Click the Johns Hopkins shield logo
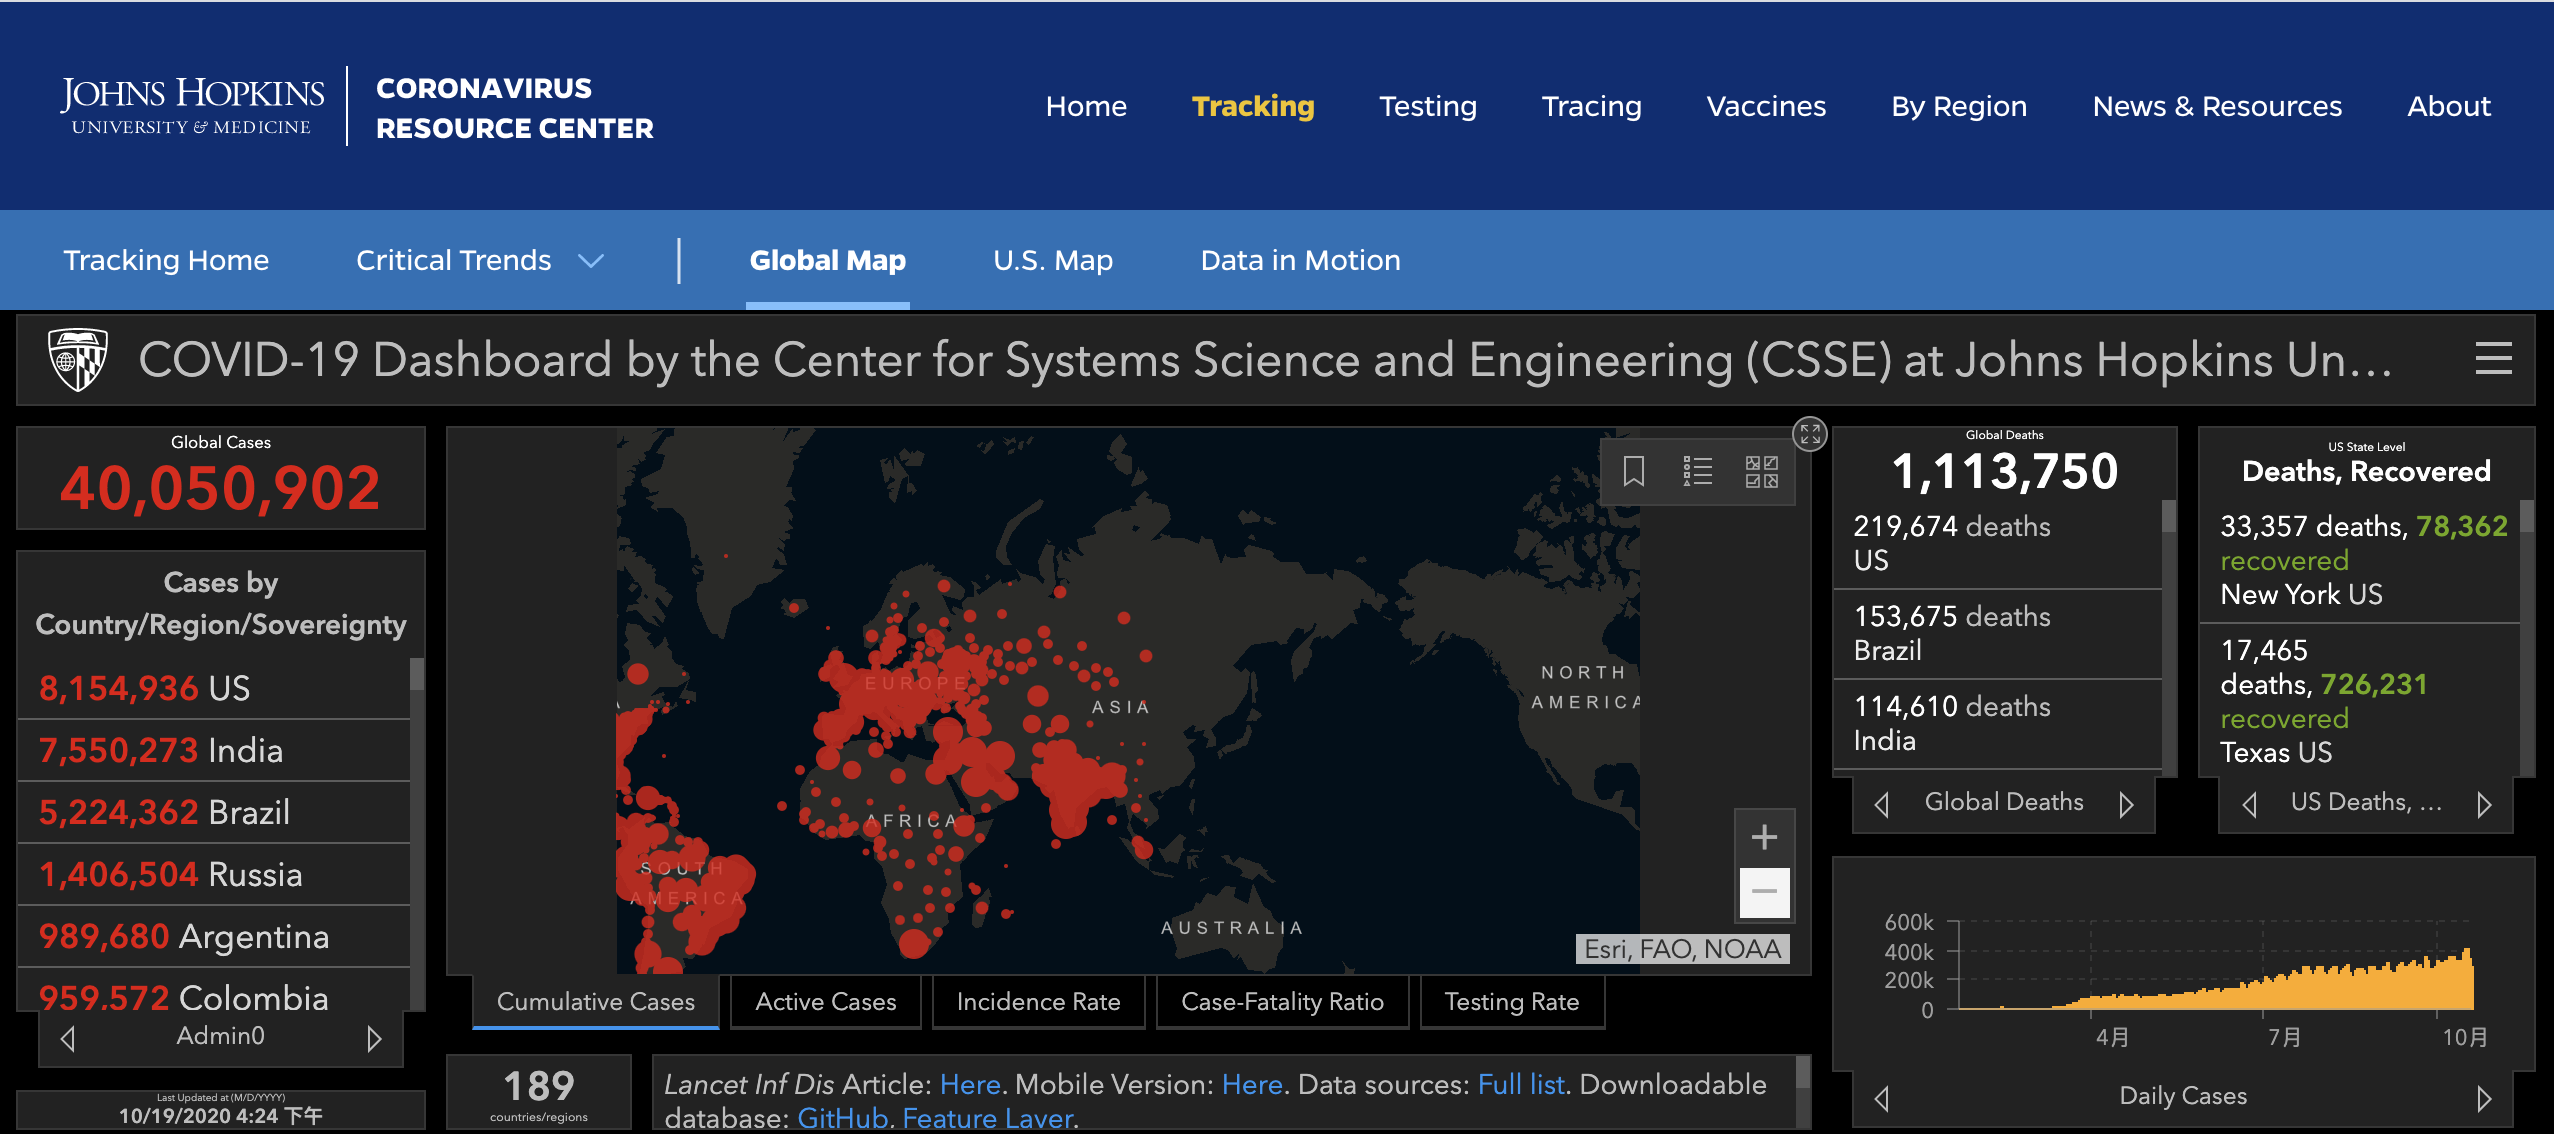Screen dimensions: 2554x1134 [x=78, y=359]
